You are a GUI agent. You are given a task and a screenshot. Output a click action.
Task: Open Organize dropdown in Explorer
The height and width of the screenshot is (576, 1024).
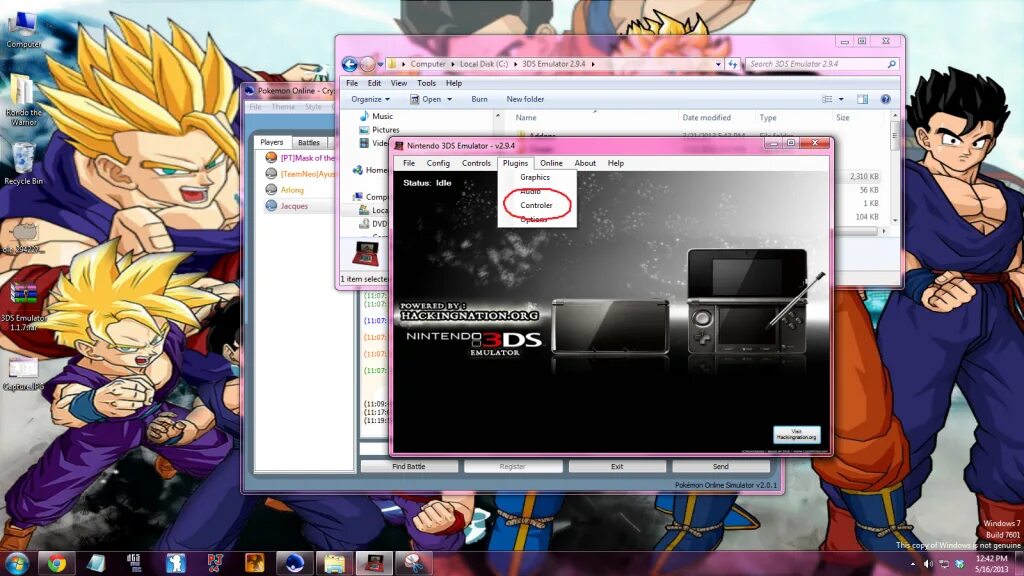click(x=370, y=99)
